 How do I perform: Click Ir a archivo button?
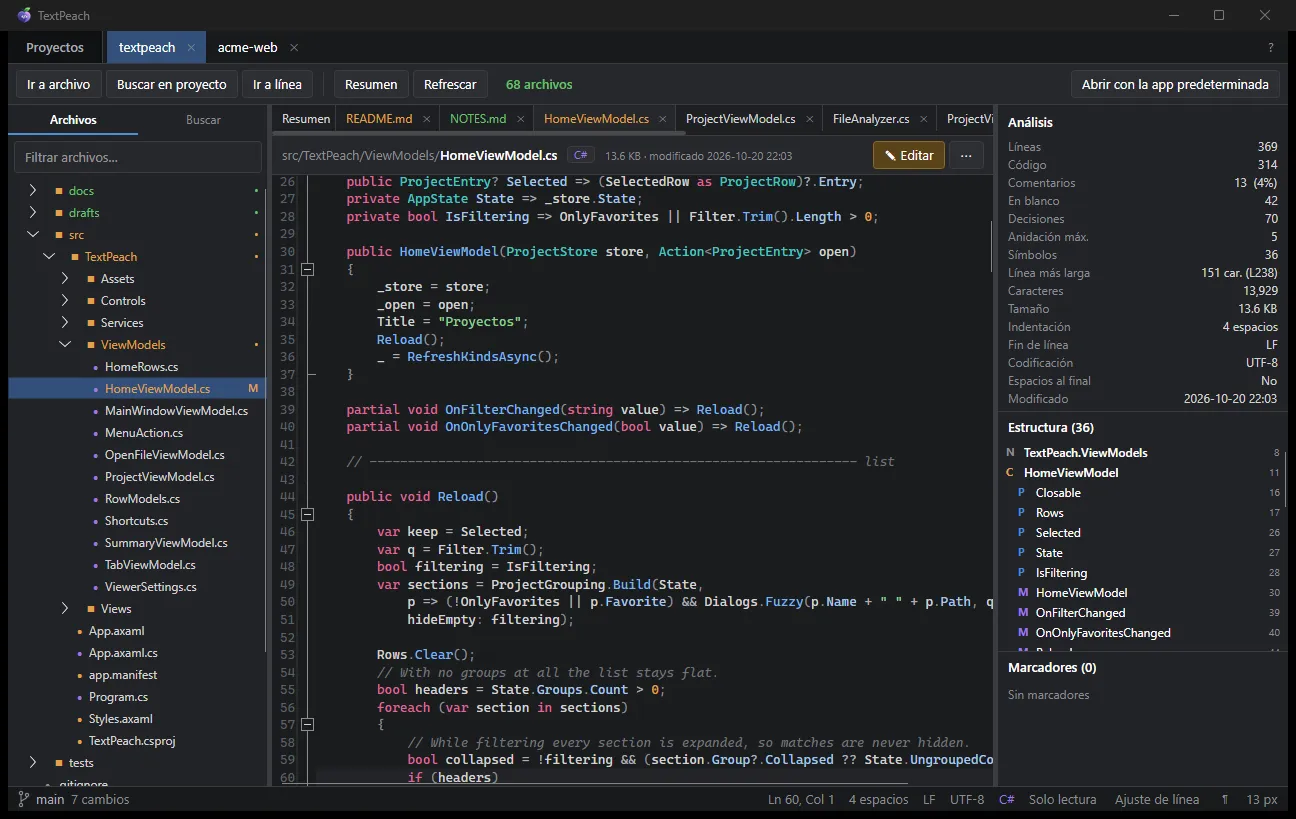(58, 85)
